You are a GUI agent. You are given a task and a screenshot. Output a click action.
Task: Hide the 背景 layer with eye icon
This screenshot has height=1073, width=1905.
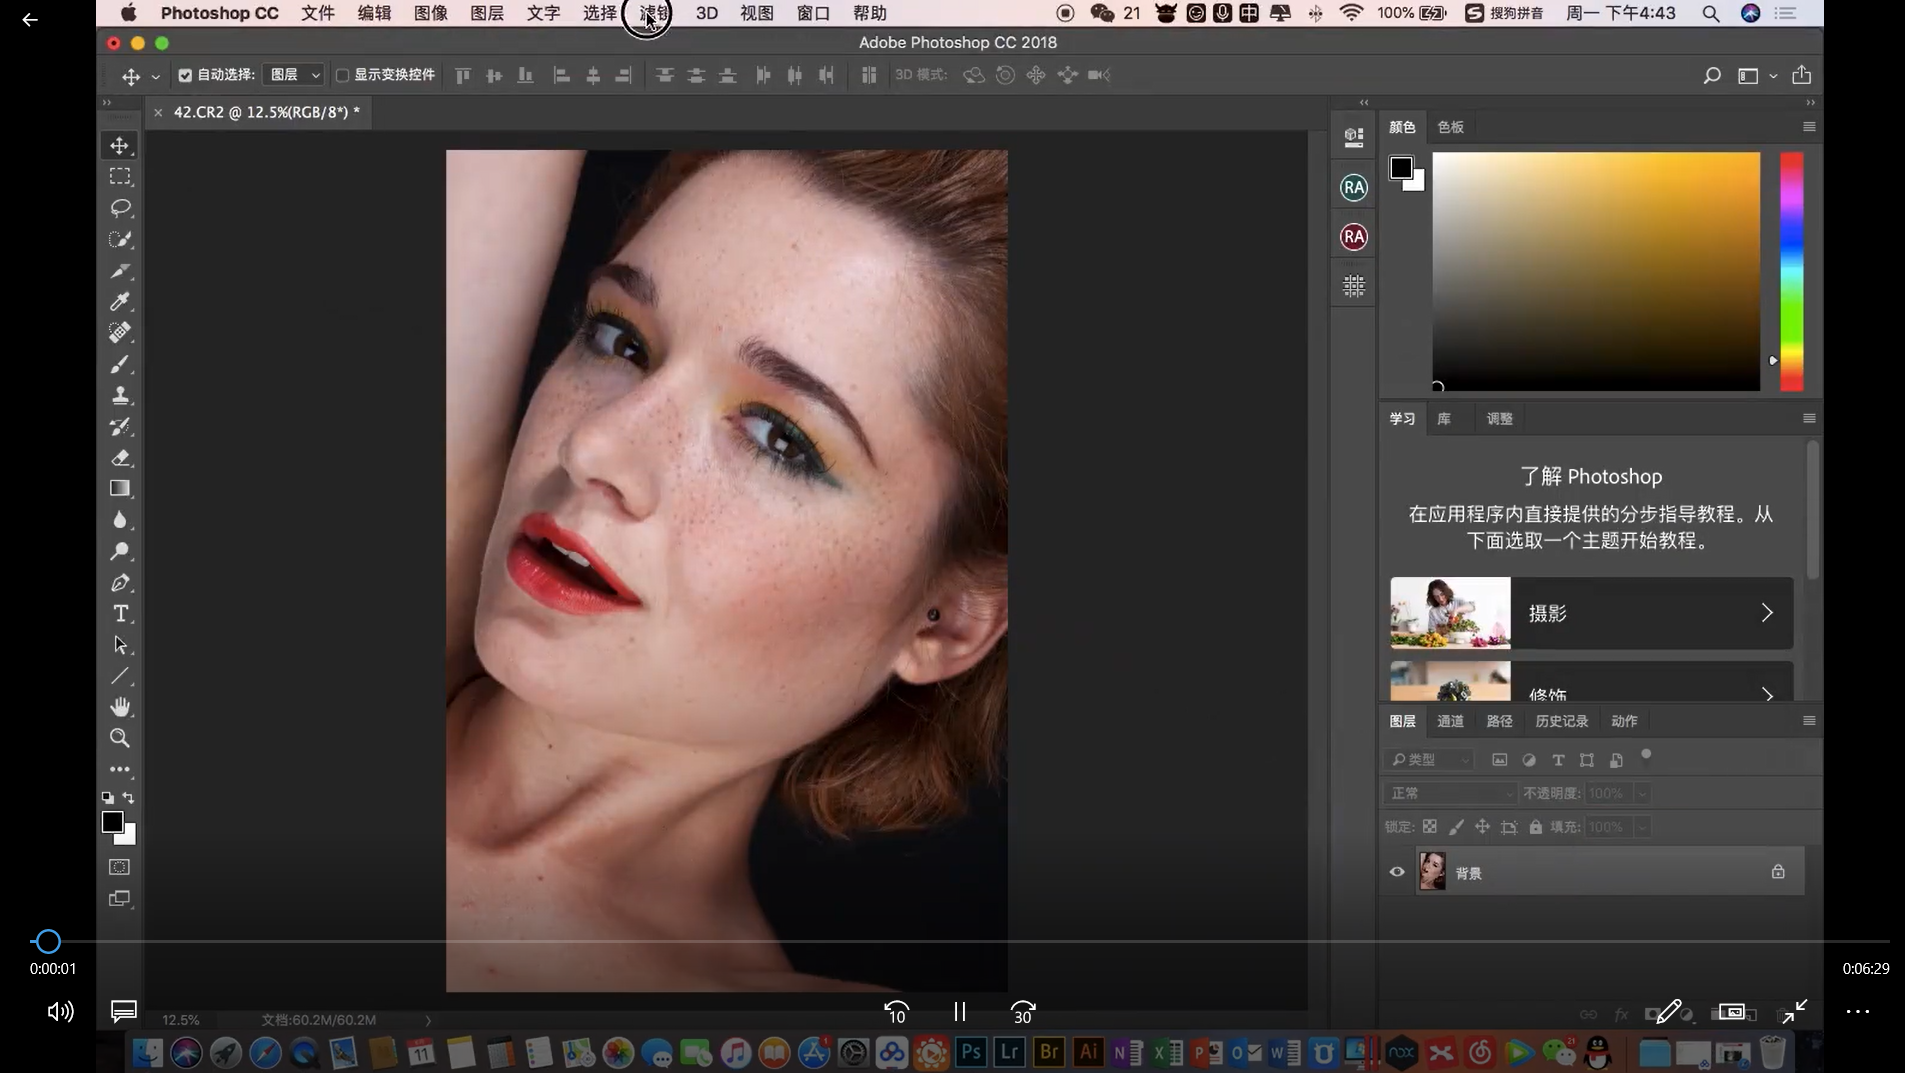point(1397,872)
